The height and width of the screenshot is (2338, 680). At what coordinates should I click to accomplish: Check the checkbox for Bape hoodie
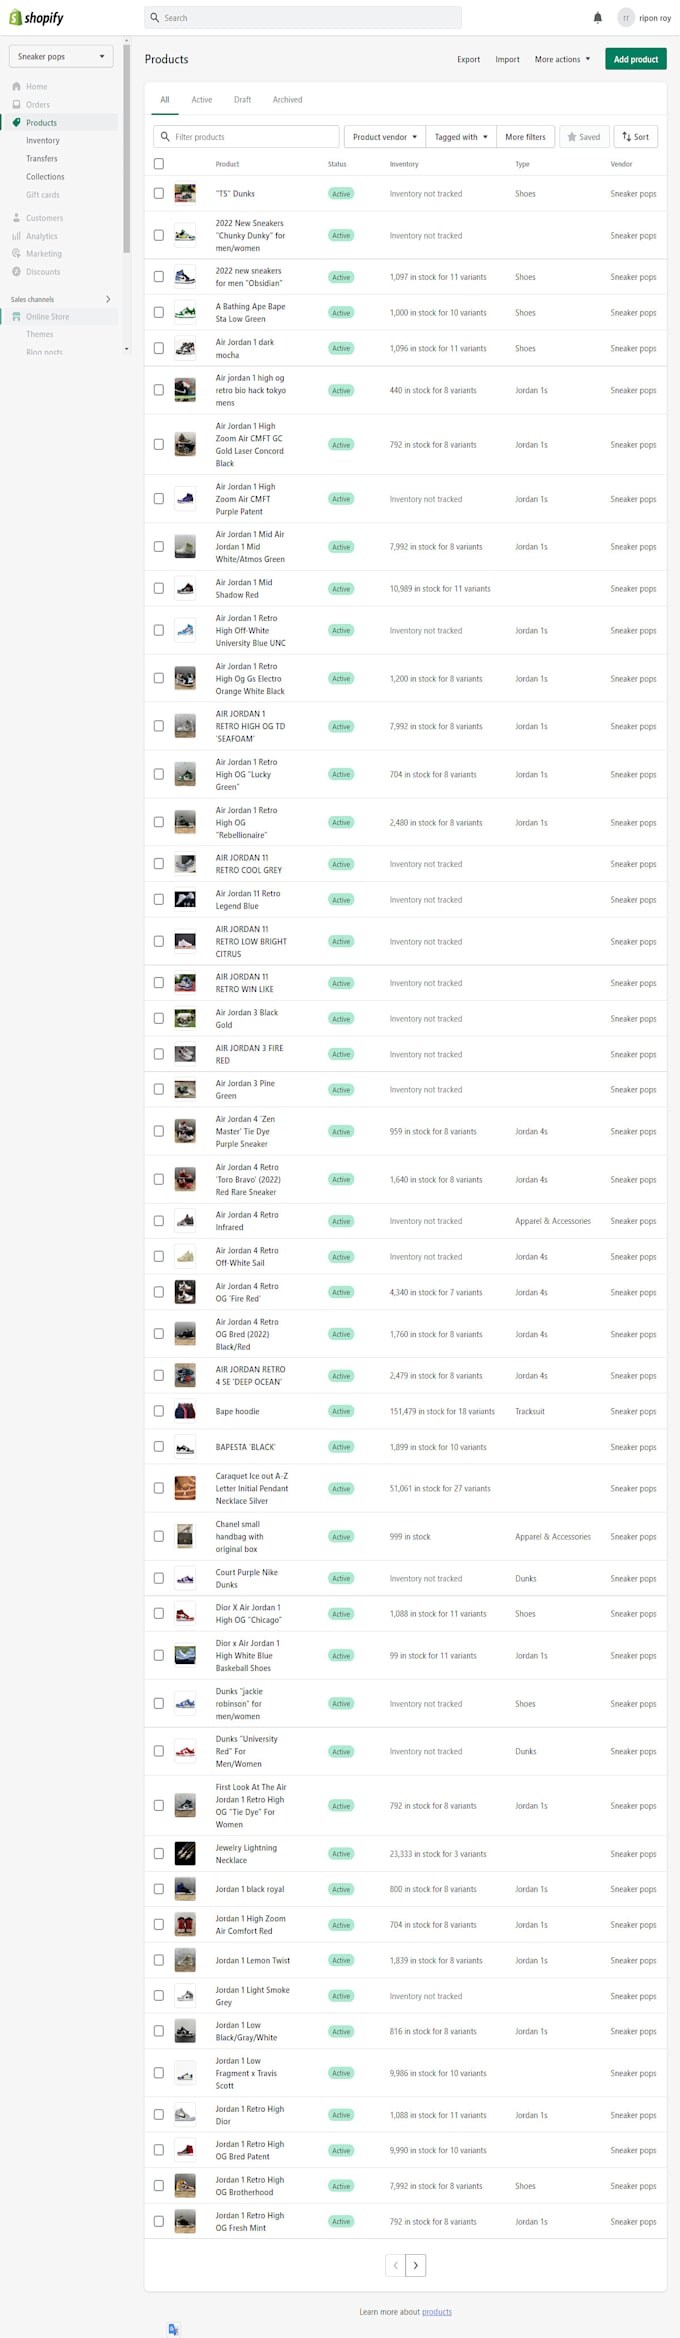(x=158, y=1411)
